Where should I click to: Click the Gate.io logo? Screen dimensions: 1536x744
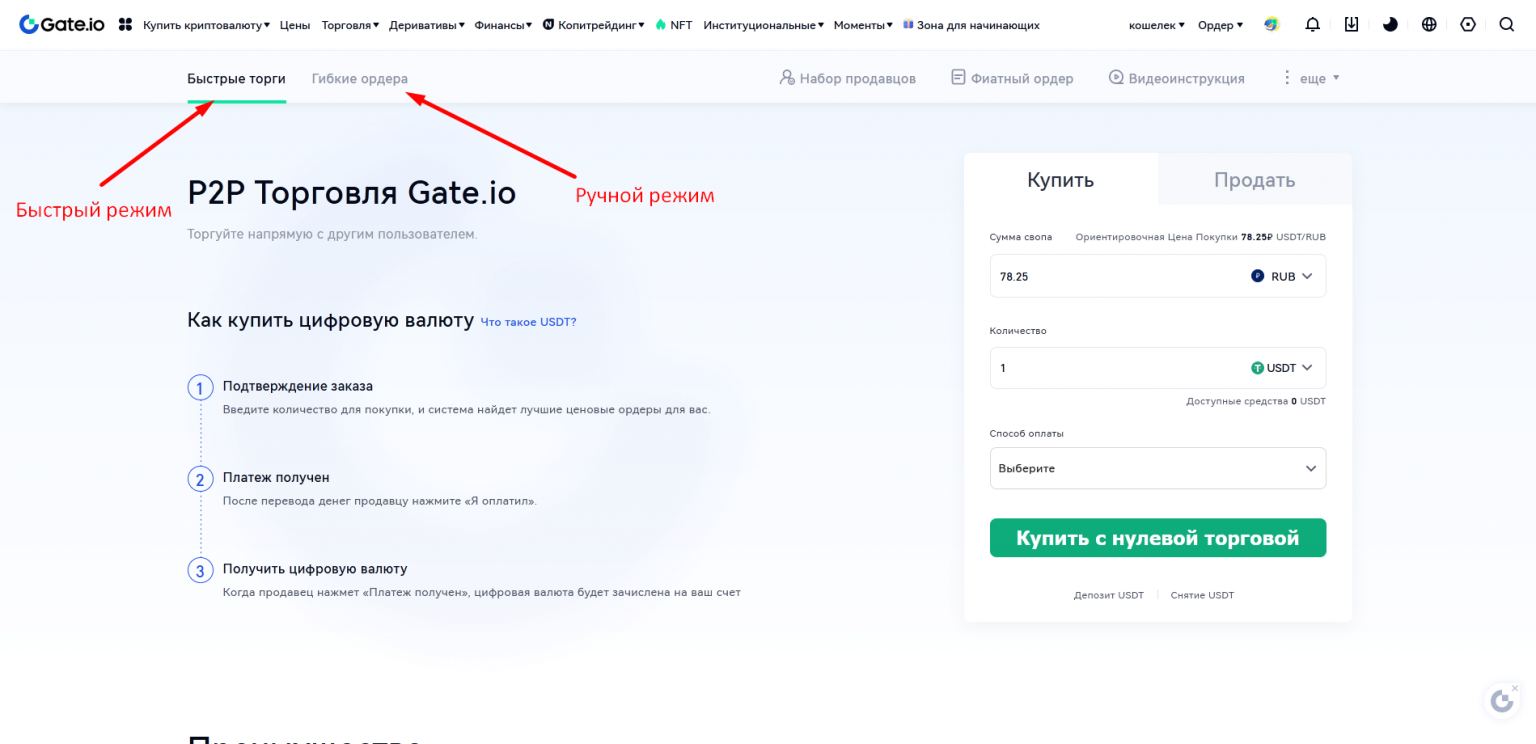tap(62, 25)
